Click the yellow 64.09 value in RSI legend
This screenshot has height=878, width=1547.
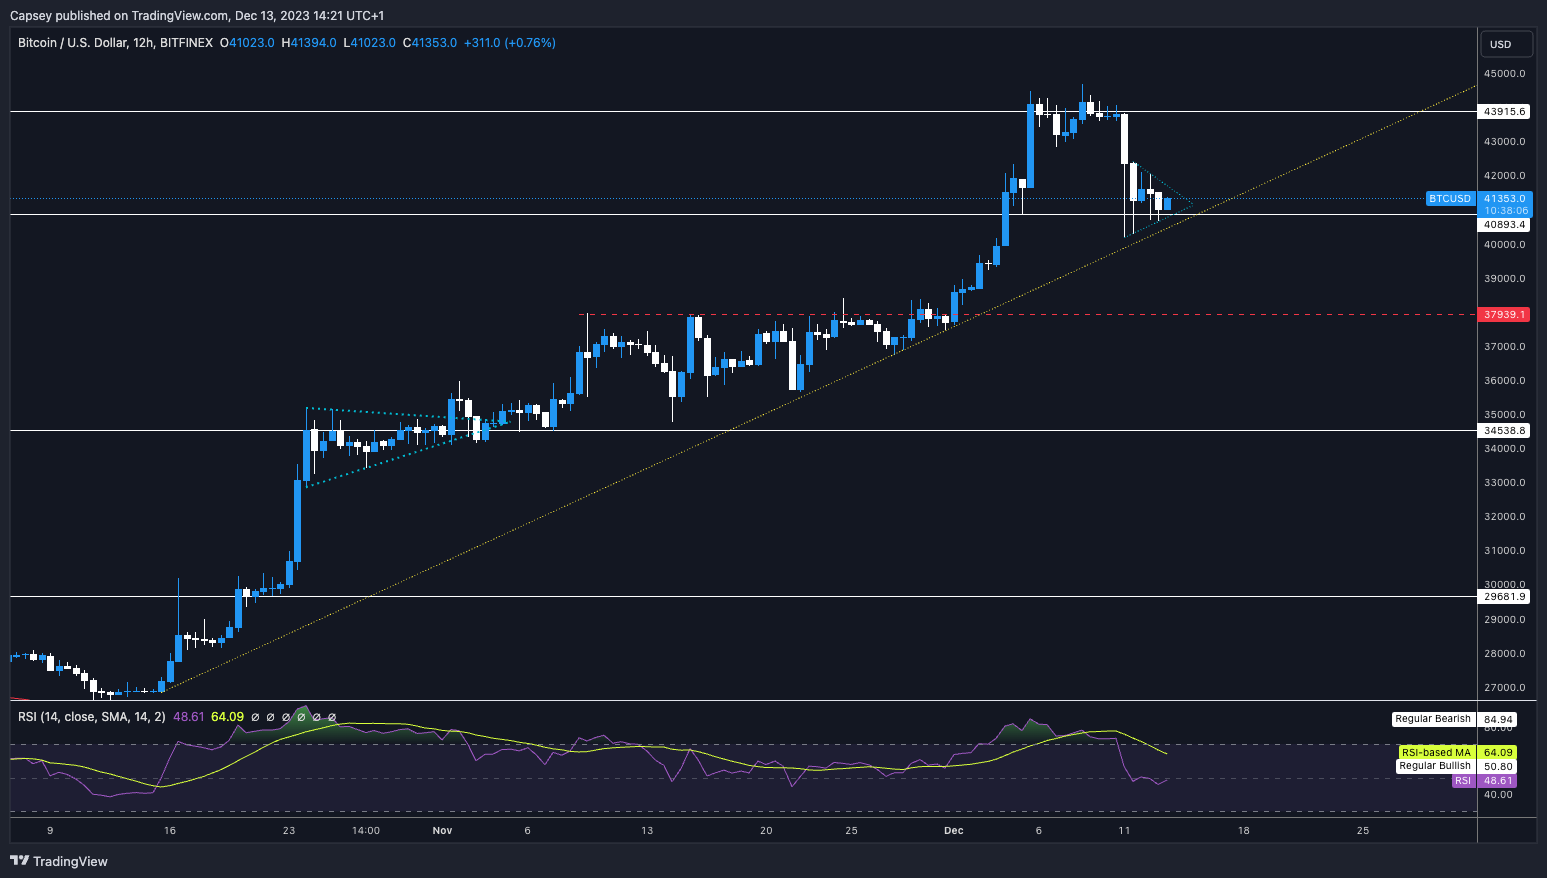(227, 717)
